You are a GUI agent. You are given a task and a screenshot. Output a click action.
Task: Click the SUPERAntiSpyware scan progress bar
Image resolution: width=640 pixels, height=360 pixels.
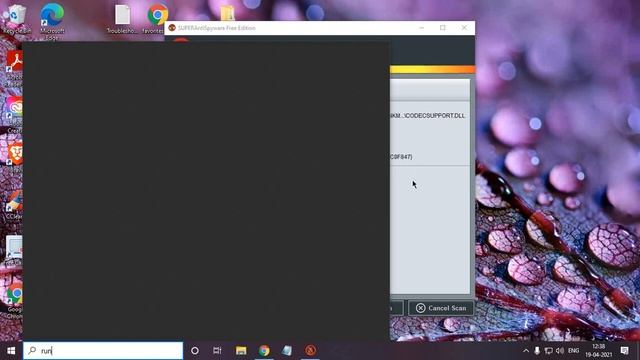pyautogui.click(x=432, y=70)
